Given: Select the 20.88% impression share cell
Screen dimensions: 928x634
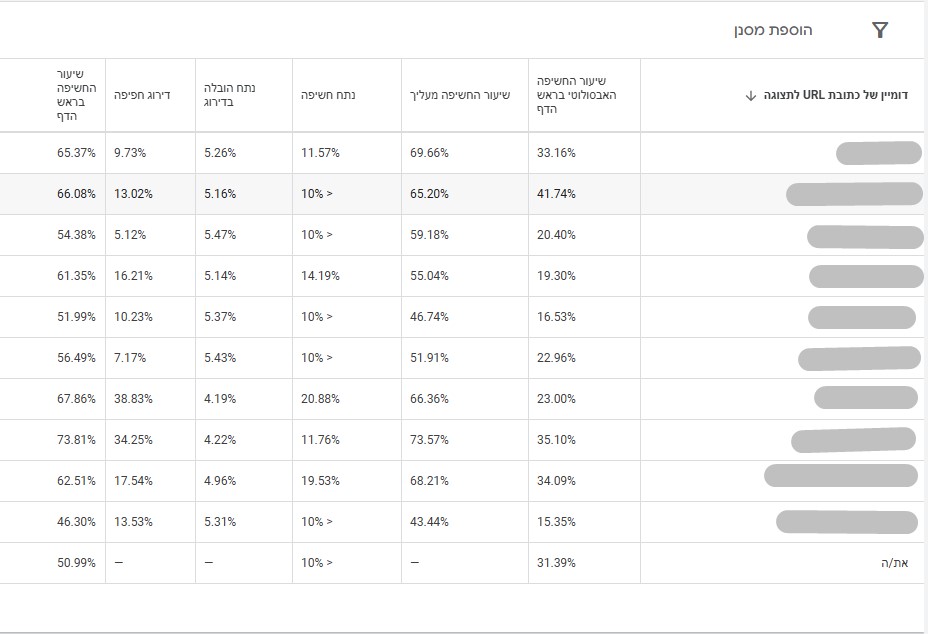Looking at the screenshot, I should click(320, 399).
